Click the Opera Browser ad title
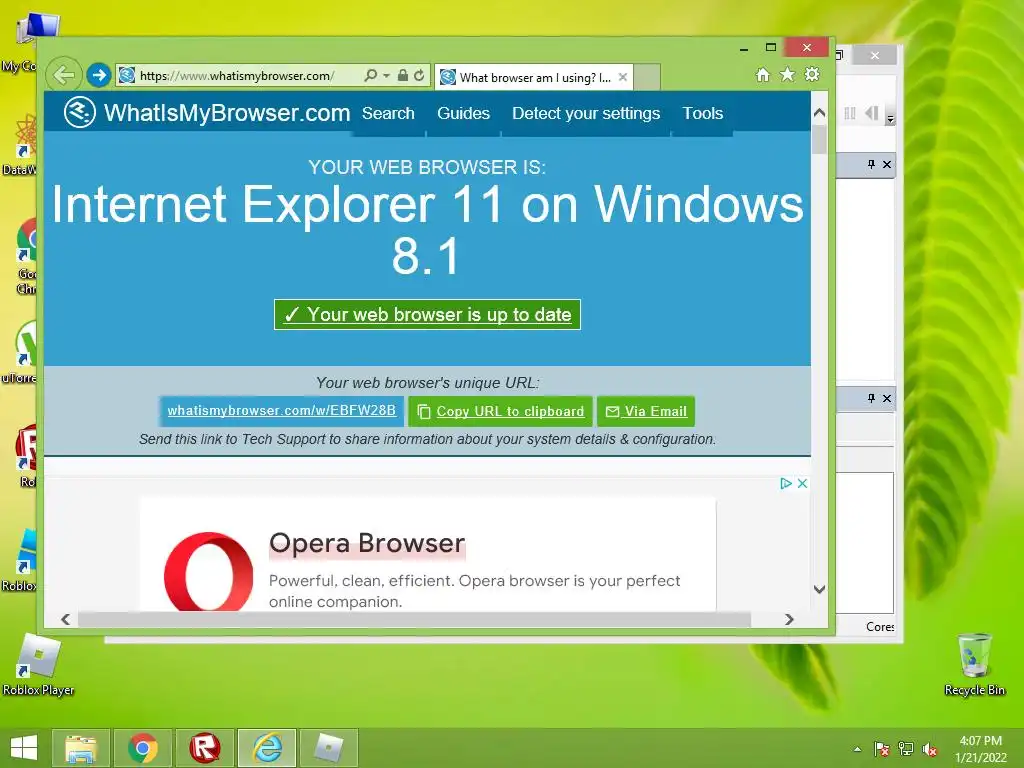 click(367, 543)
